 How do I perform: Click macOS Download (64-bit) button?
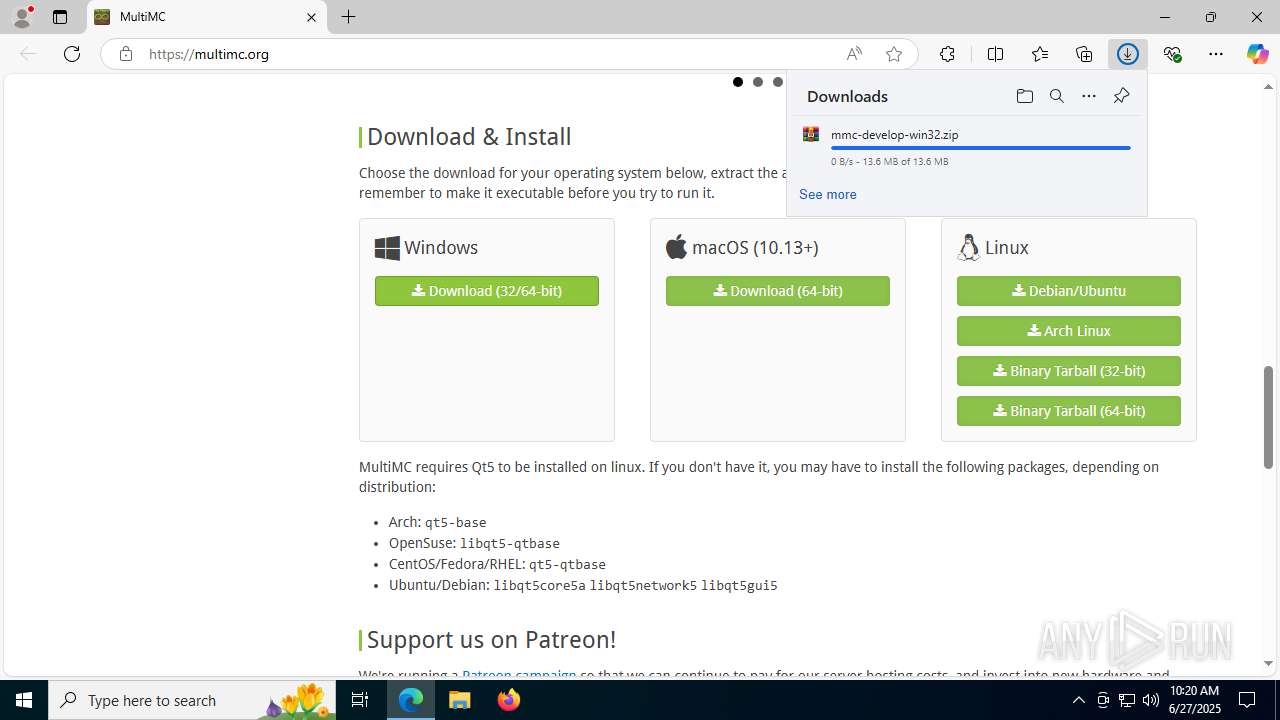[778, 291]
